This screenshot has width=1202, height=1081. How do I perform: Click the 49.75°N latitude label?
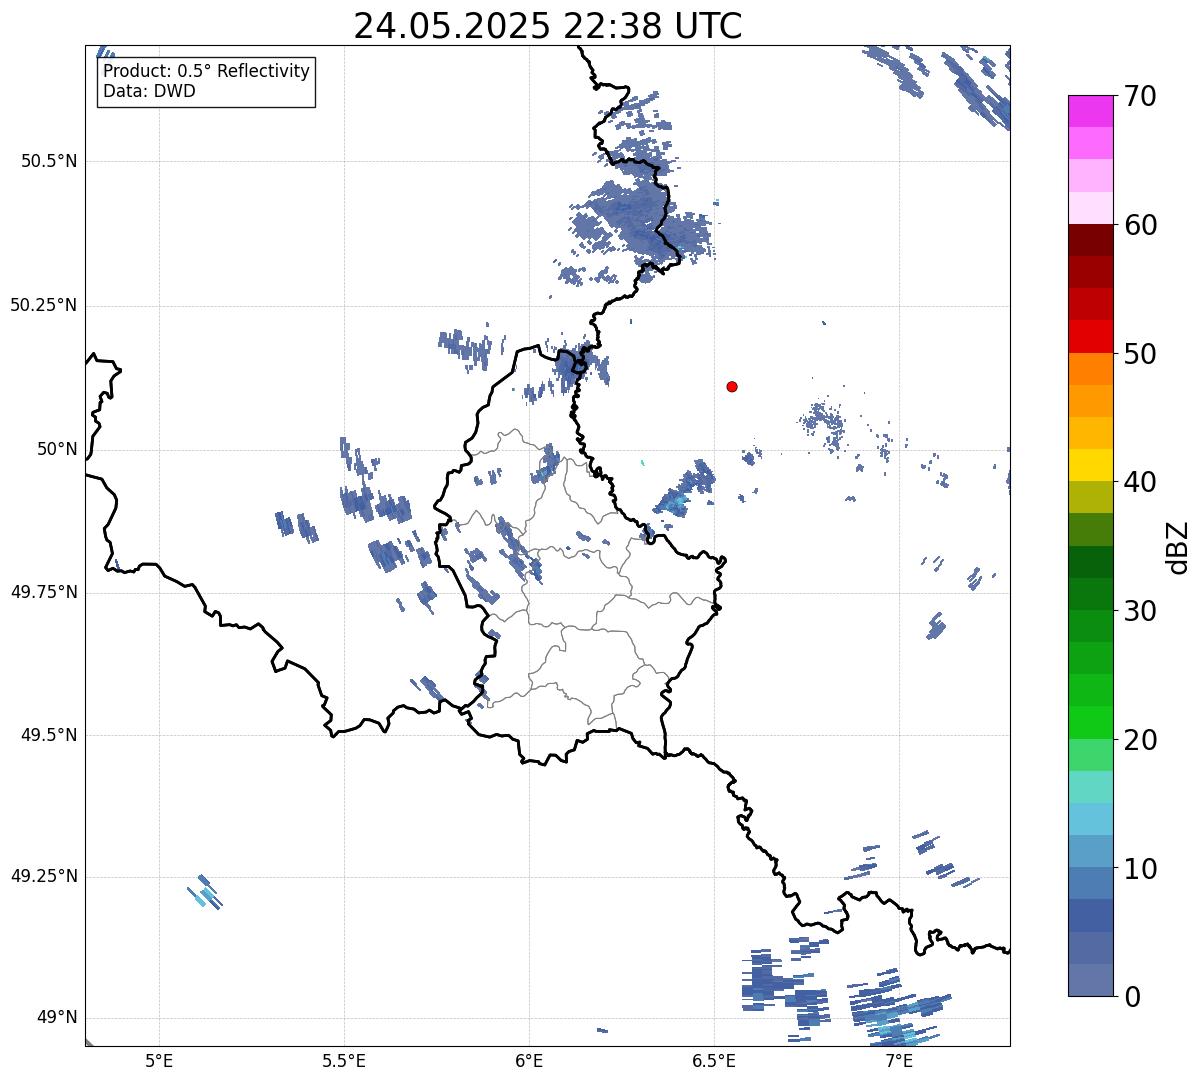coord(44,592)
